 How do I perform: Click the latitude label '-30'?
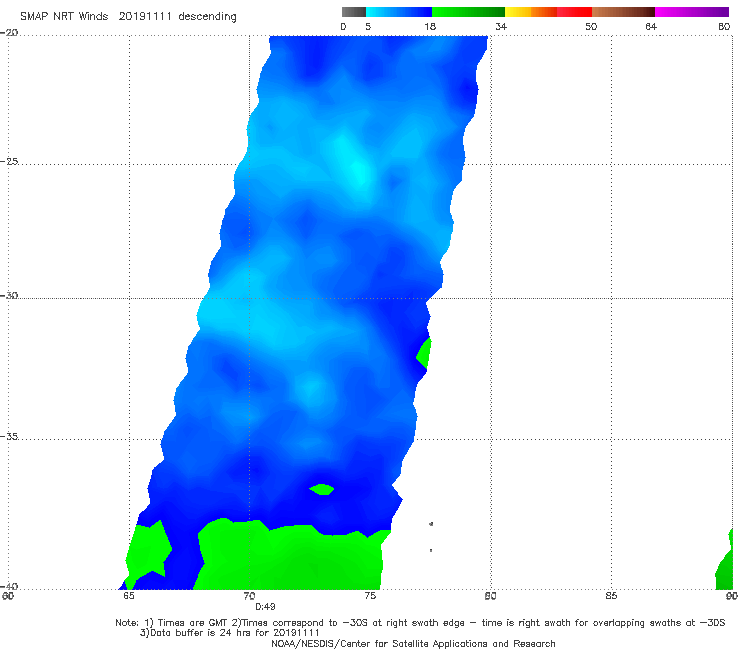(9, 295)
